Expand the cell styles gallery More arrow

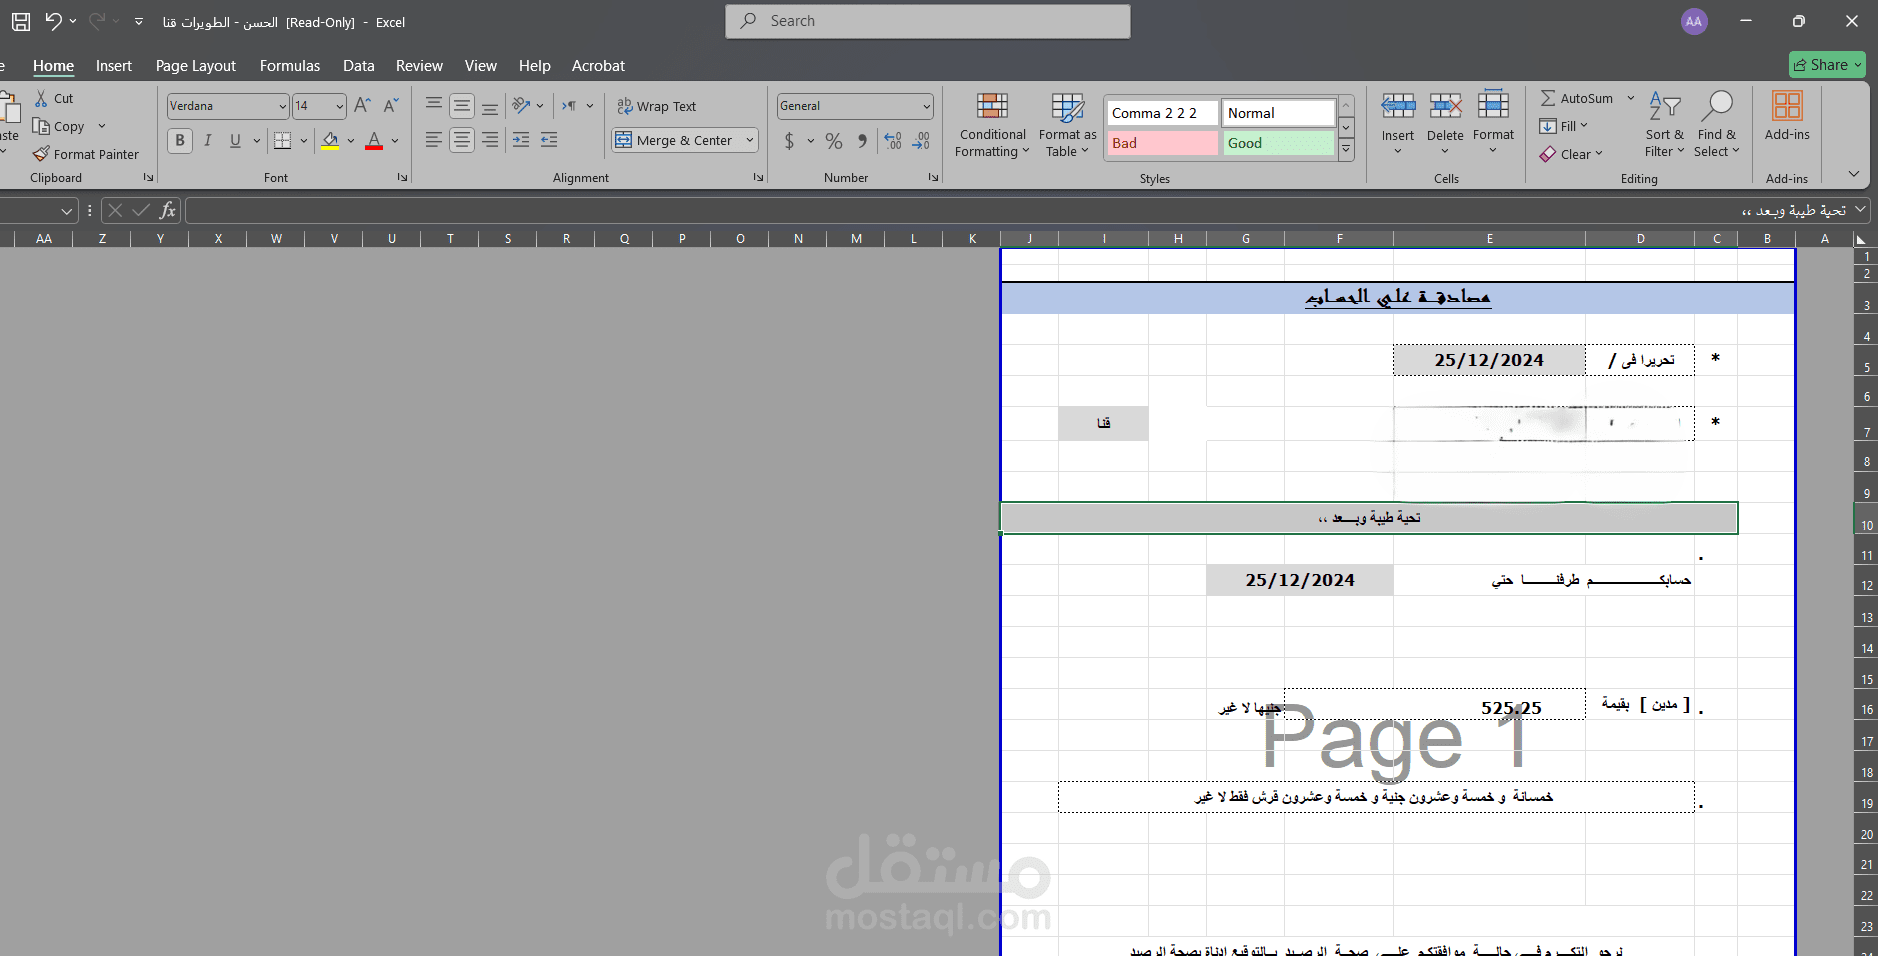(1346, 149)
